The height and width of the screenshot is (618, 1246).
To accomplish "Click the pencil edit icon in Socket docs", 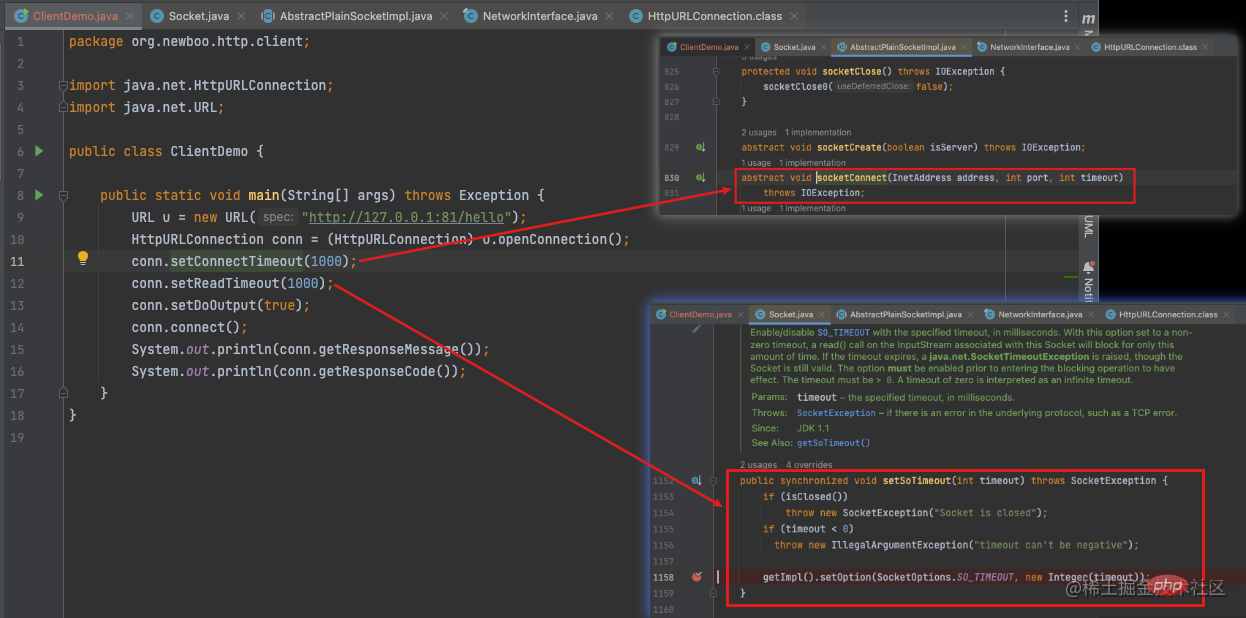I will click(x=697, y=328).
